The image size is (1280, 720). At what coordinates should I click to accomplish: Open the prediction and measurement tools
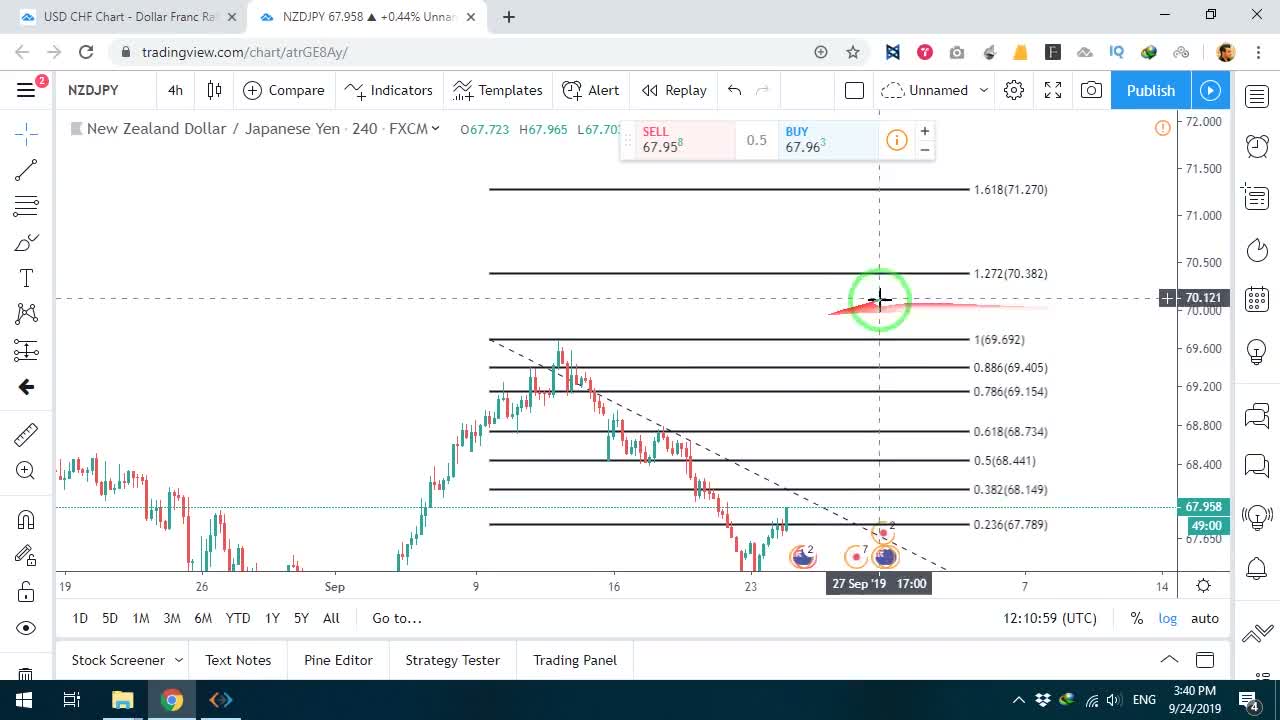pos(27,351)
